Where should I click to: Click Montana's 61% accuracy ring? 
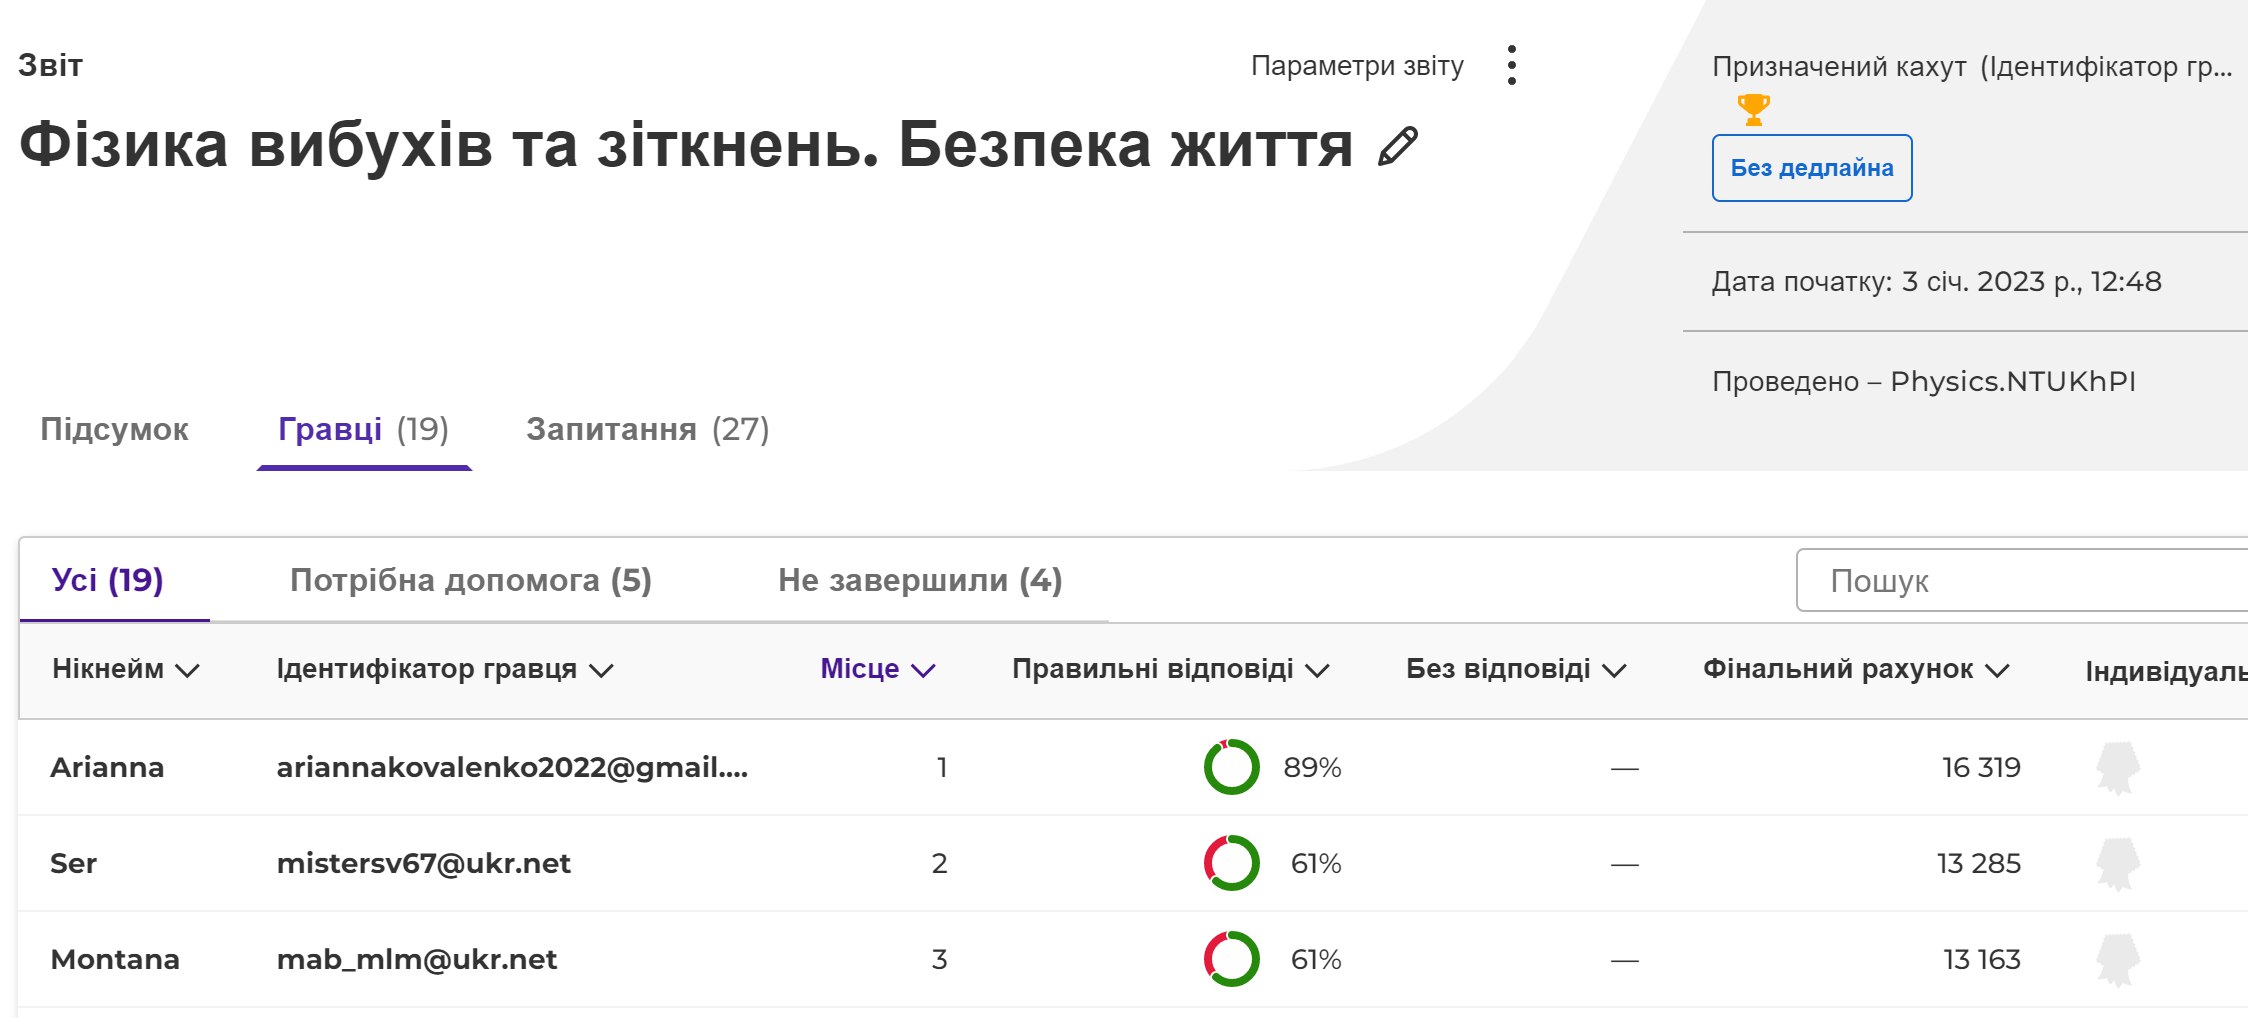[x=1231, y=959]
